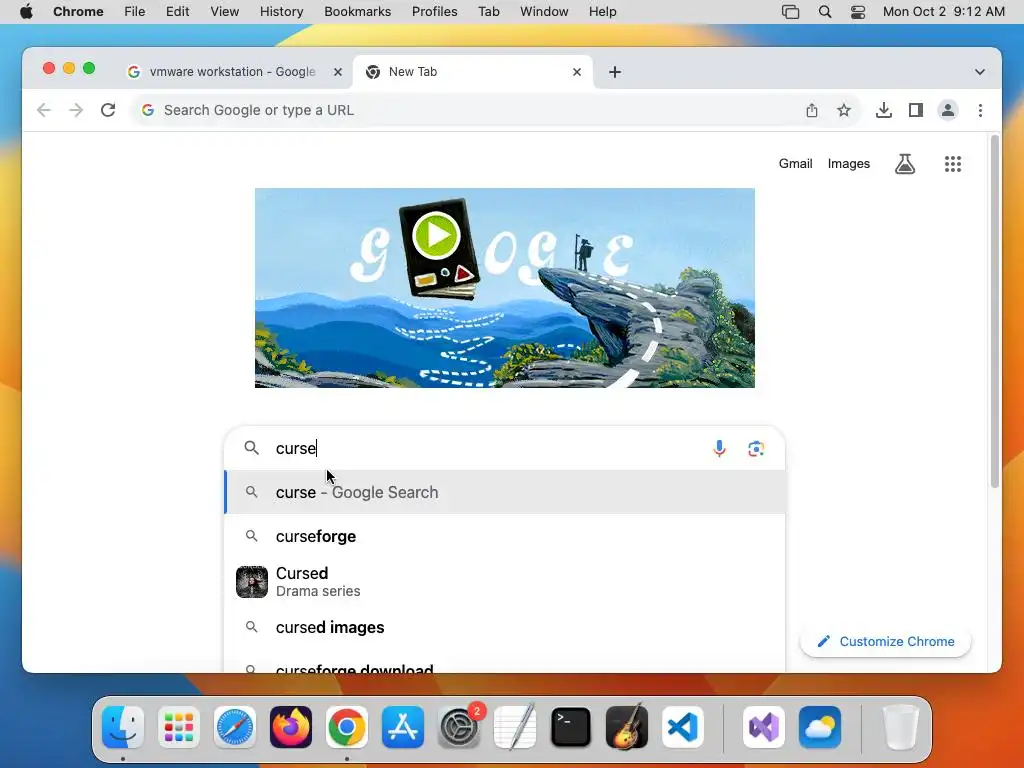Choose the curseforge suggestion
The height and width of the screenshot is (768, 1024).
pyautogui.click(x=505, y=536)
